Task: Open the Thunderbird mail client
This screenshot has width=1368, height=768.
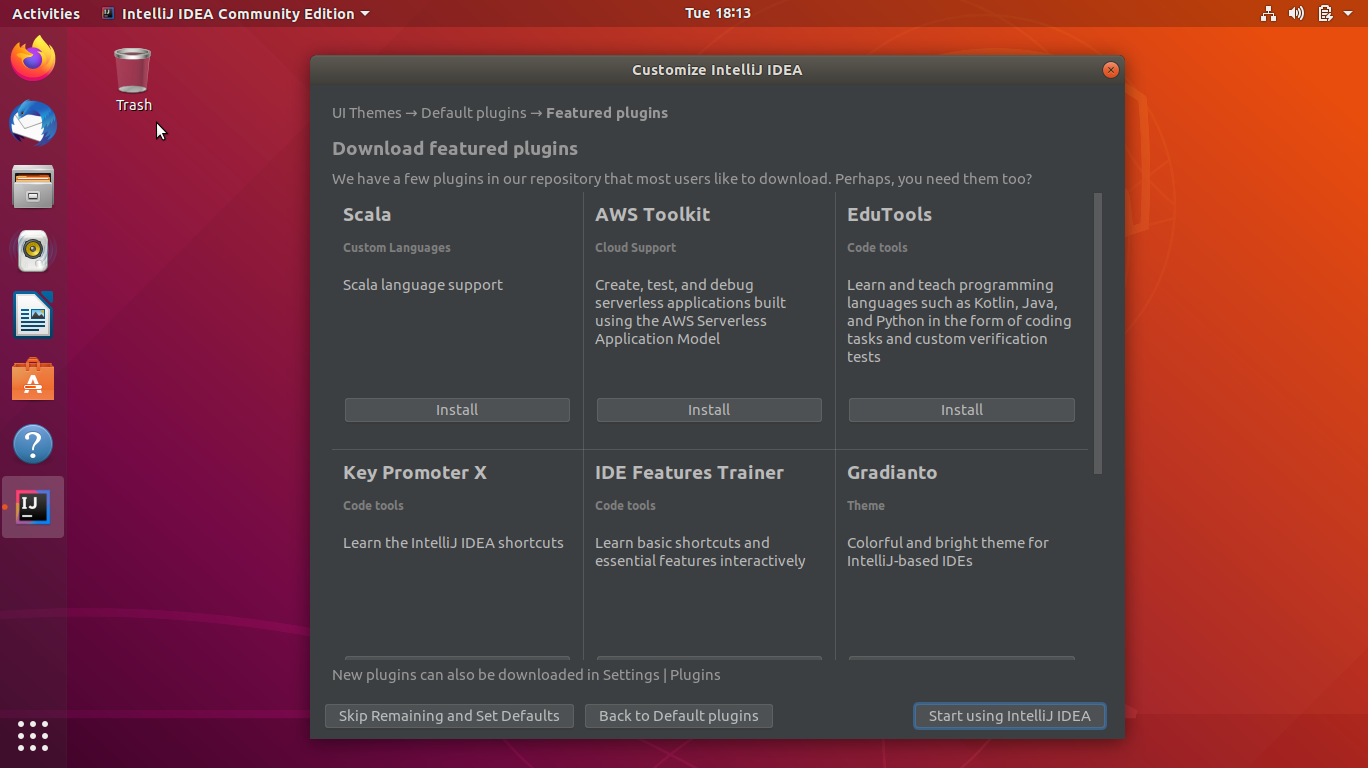Action: coord(33,123)
